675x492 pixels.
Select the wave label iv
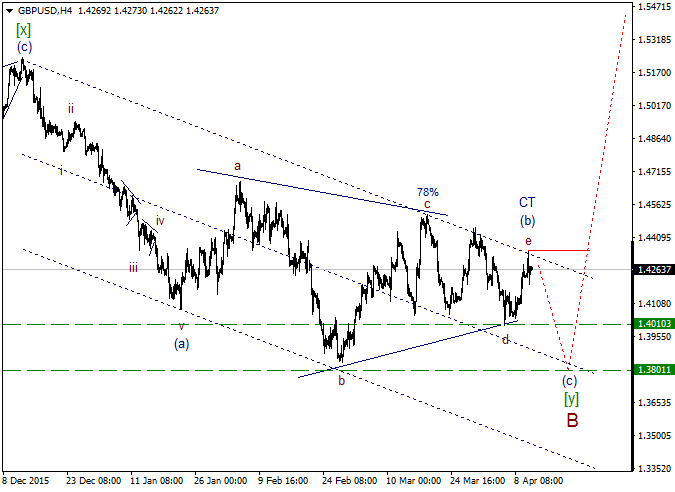pyautogui.click(x=160, y=221)
